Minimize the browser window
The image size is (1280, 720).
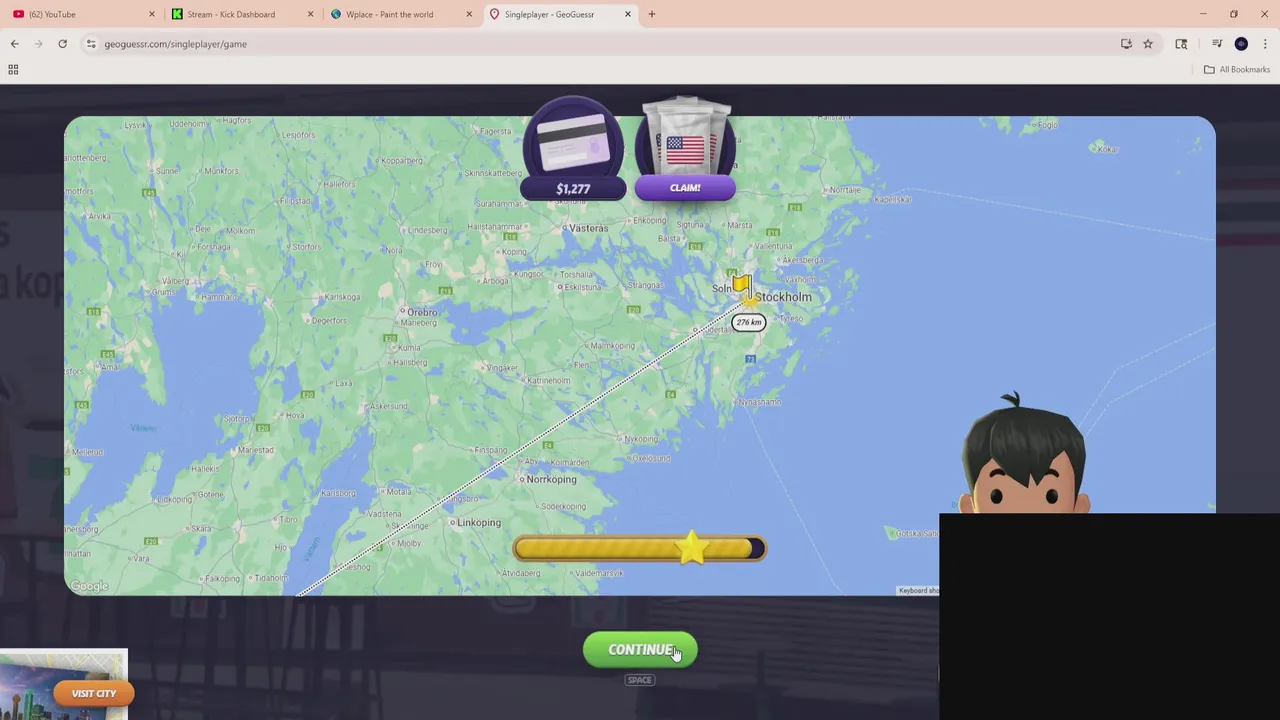click(1203, 14)
